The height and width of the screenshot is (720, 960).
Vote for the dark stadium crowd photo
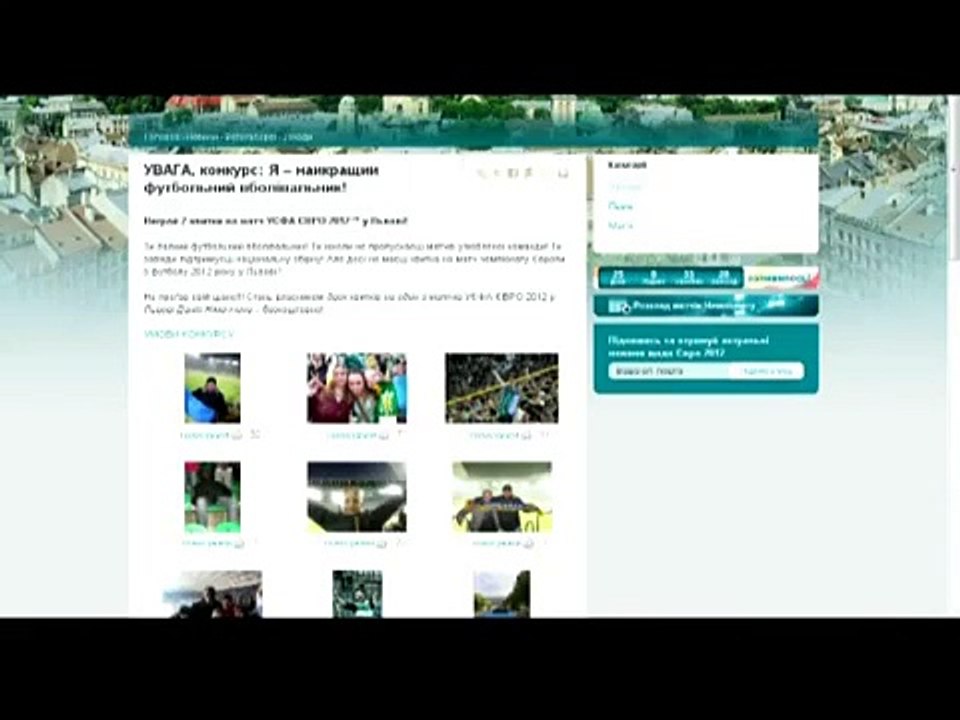click(501, 435)
